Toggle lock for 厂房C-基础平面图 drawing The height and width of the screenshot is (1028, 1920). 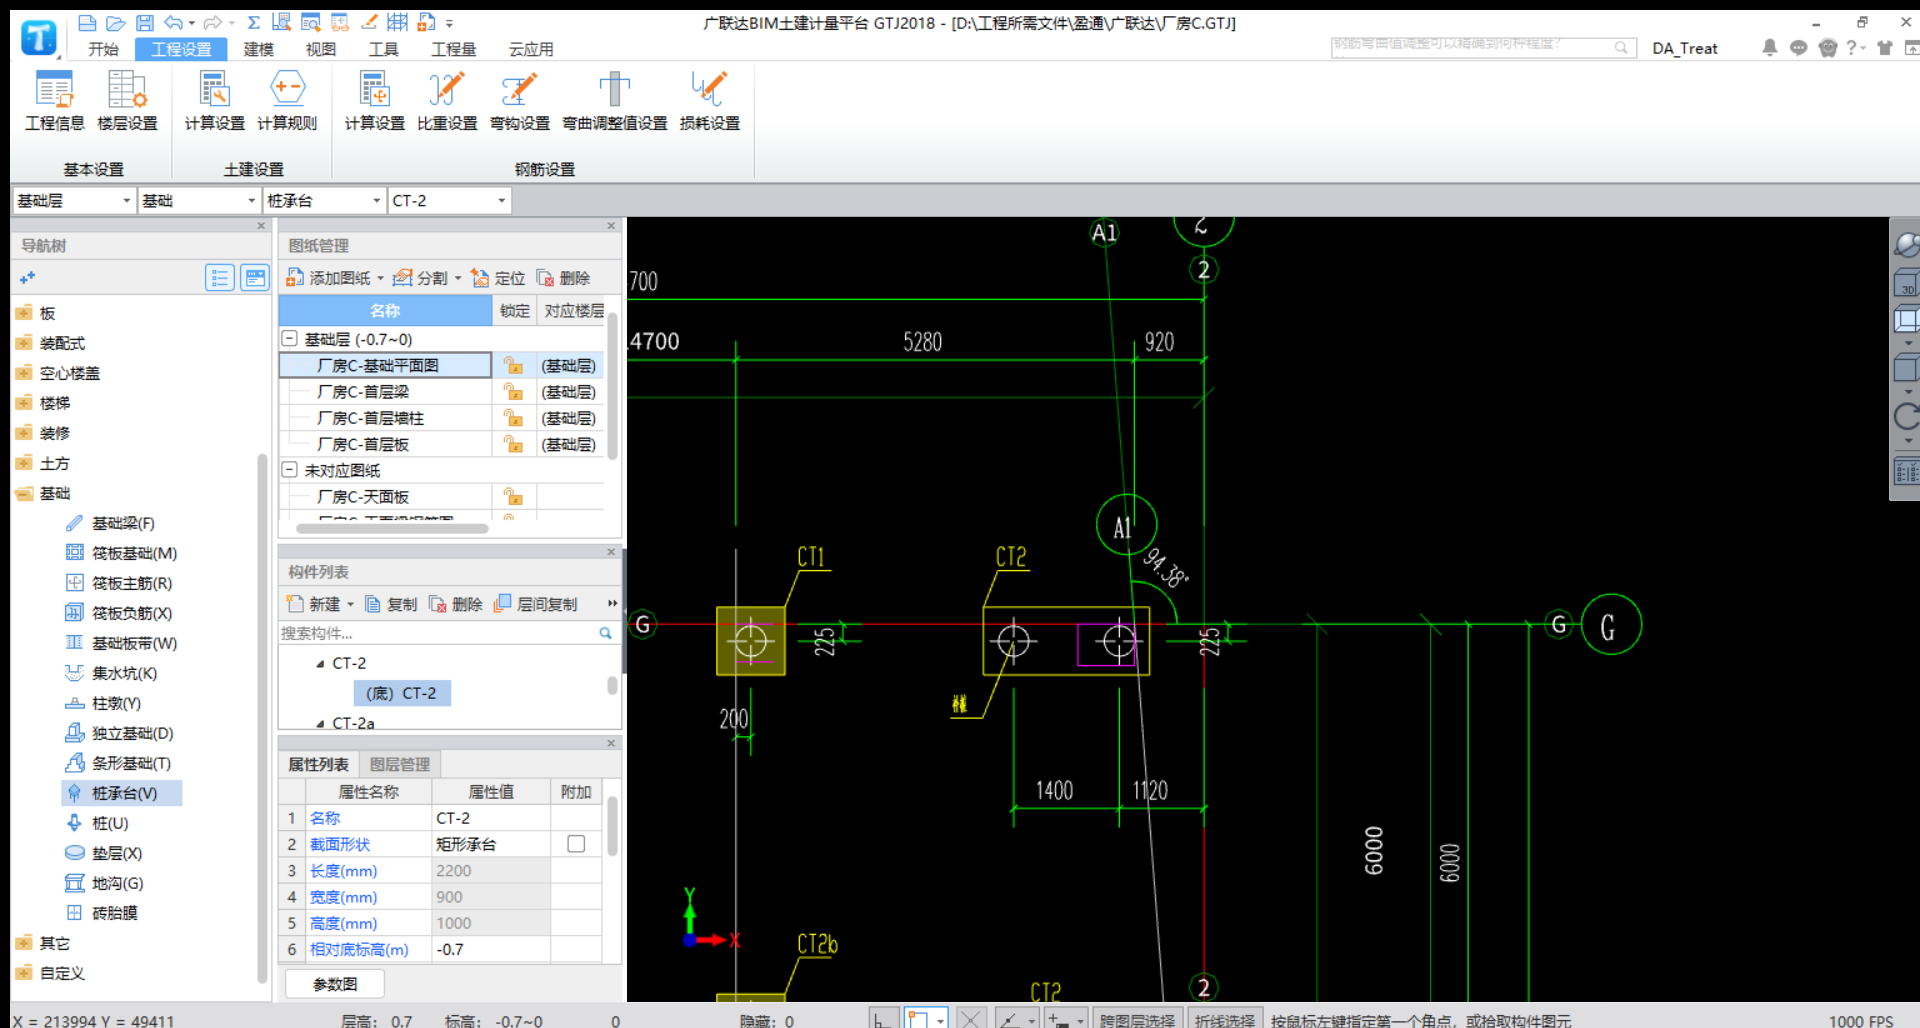[x=513, y=365]
